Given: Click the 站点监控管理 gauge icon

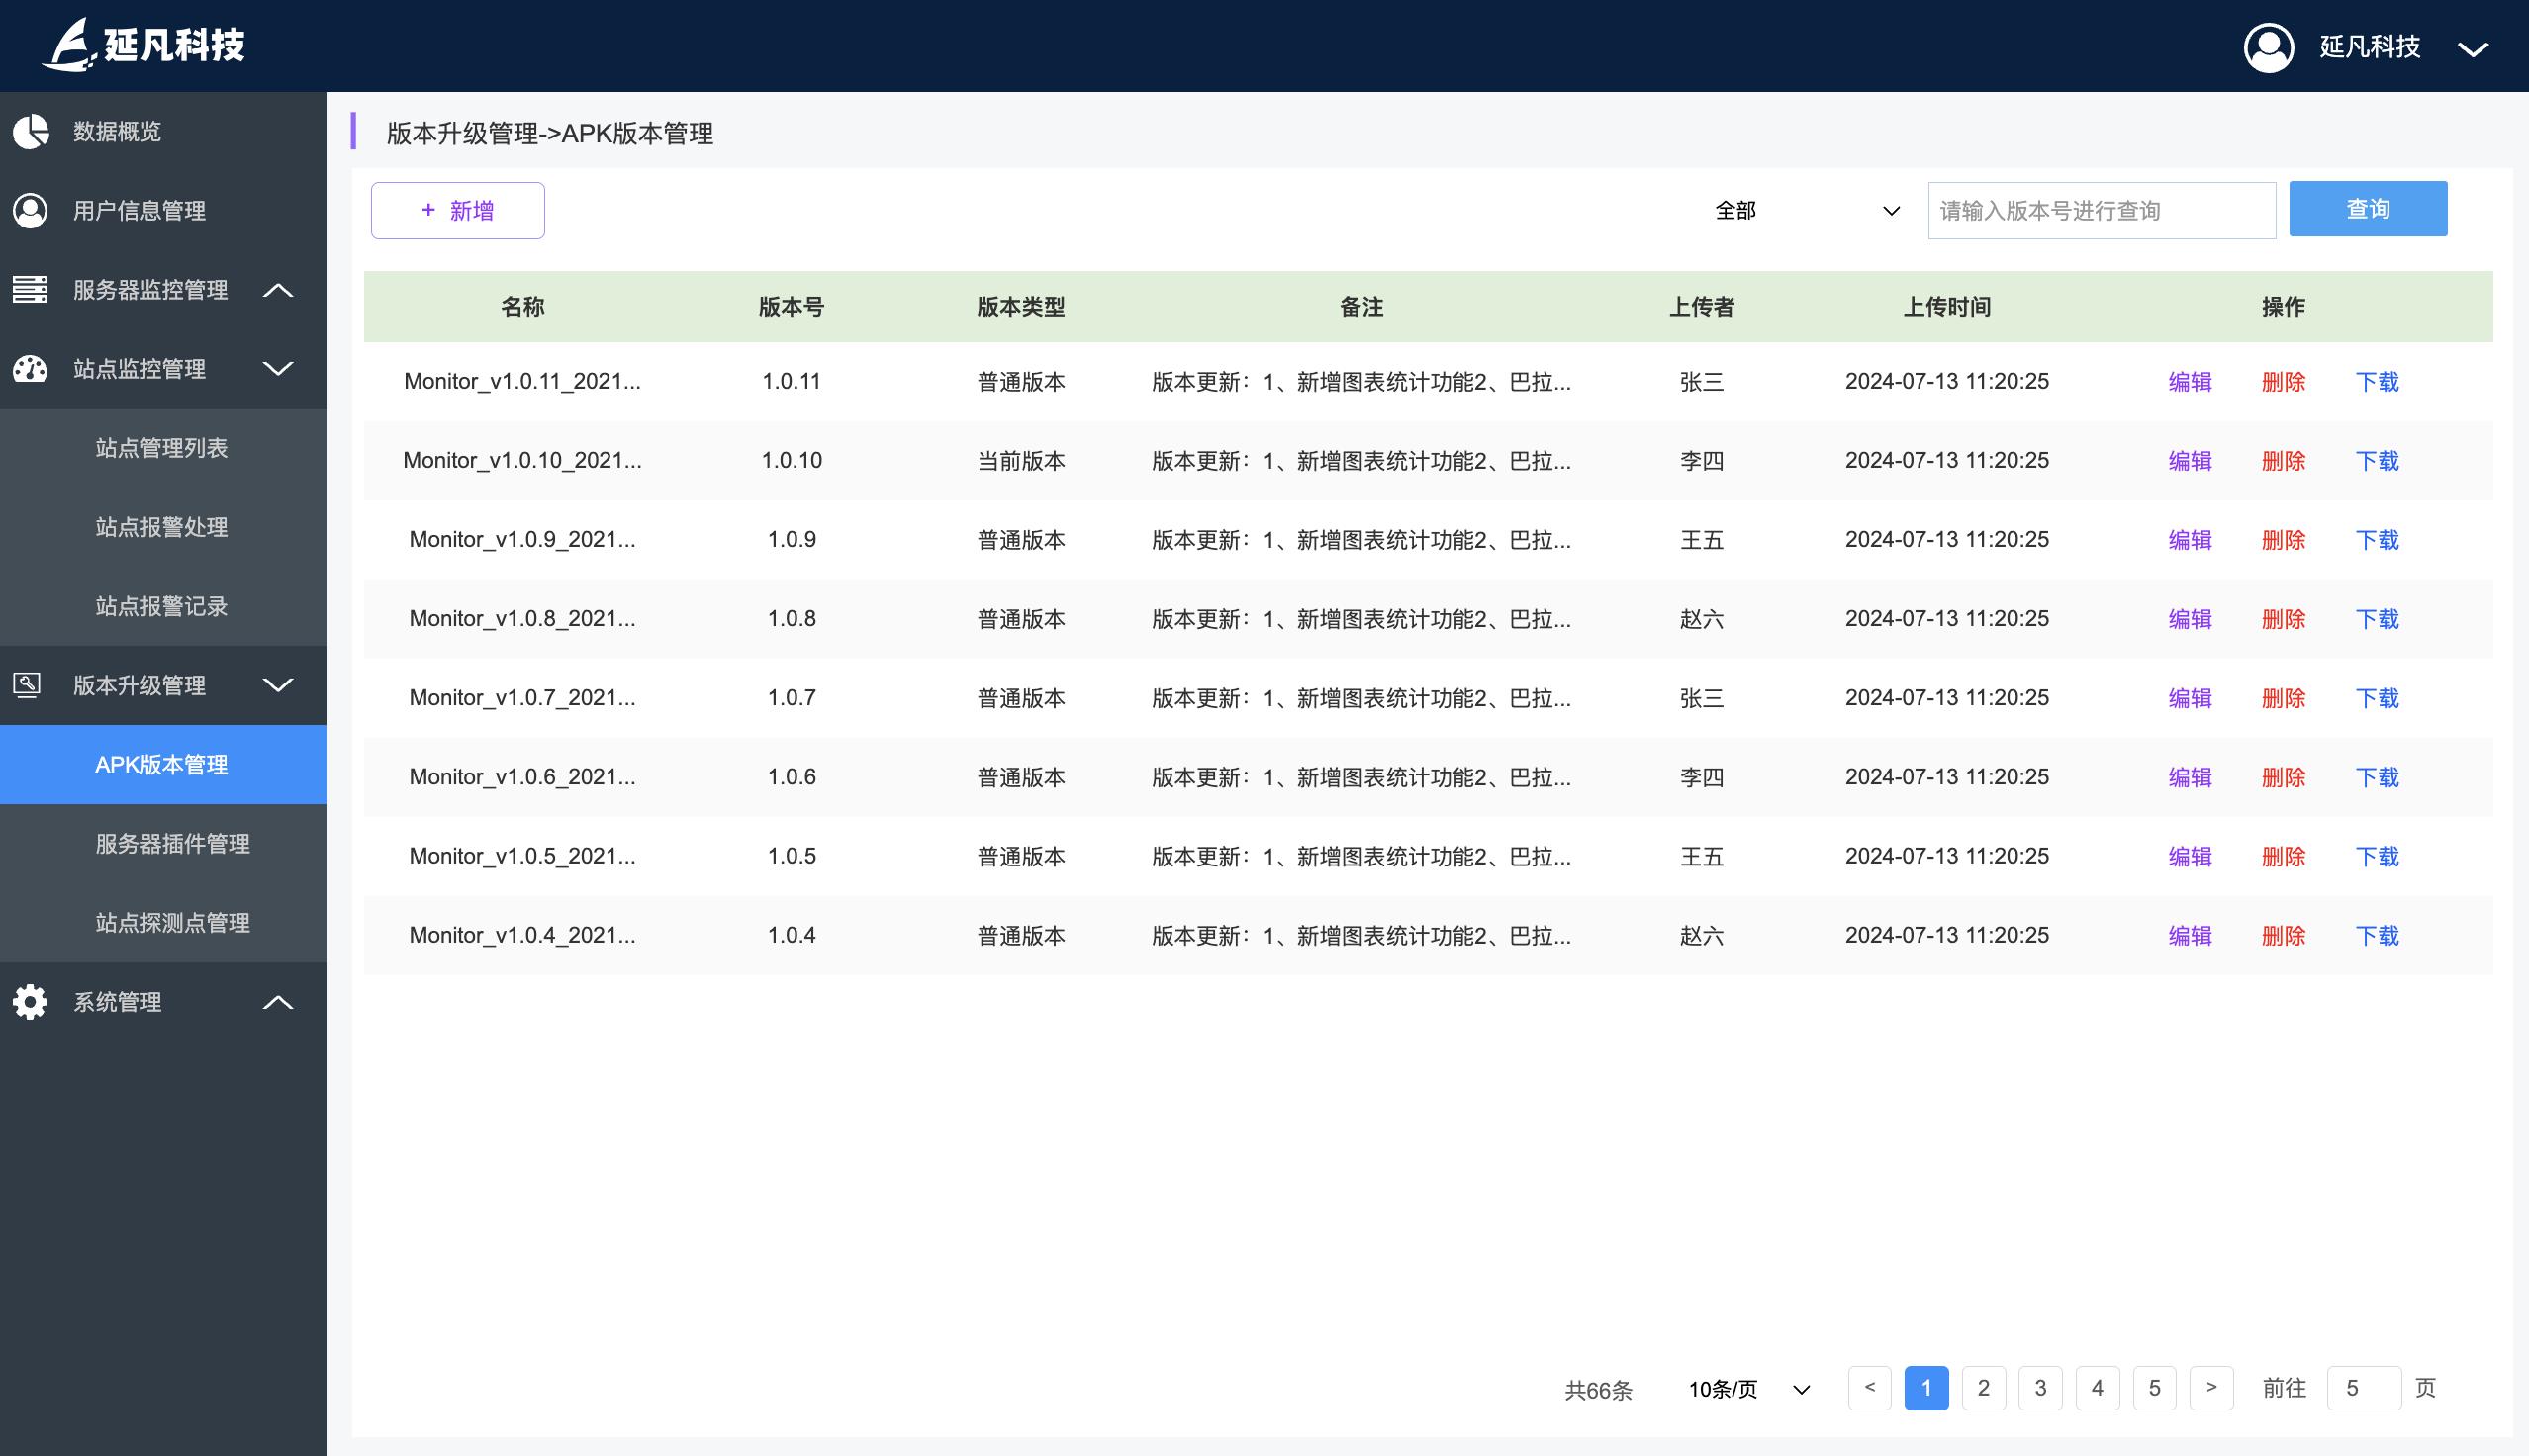Looking at the screenshot, I should (x=29, y=369).
